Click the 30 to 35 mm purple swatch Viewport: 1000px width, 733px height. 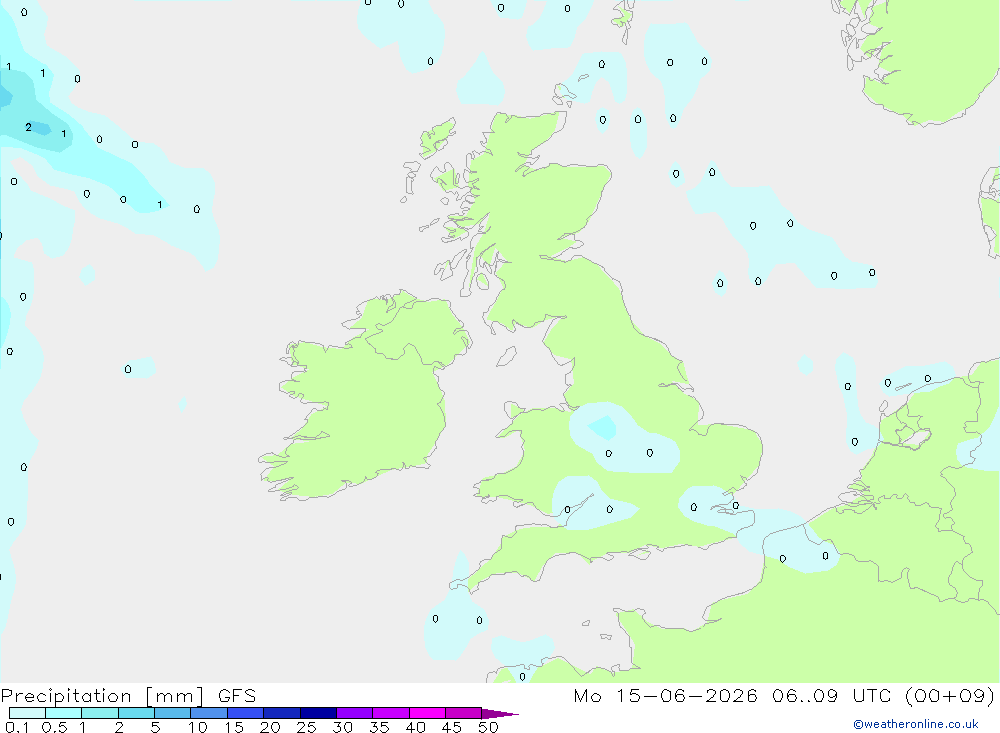pyautogui.click(x=355, y=713)
